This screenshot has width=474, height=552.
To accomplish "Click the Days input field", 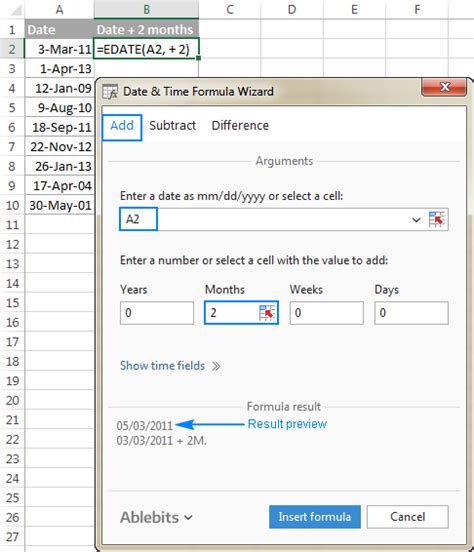I will coord(411,313).
